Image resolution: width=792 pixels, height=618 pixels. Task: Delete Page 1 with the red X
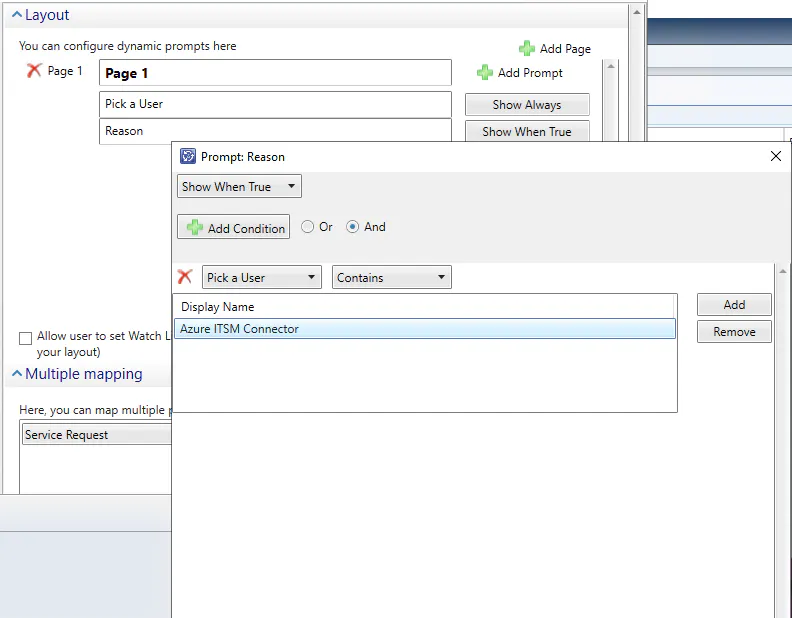pyautogui.click(x=34, y=71)
